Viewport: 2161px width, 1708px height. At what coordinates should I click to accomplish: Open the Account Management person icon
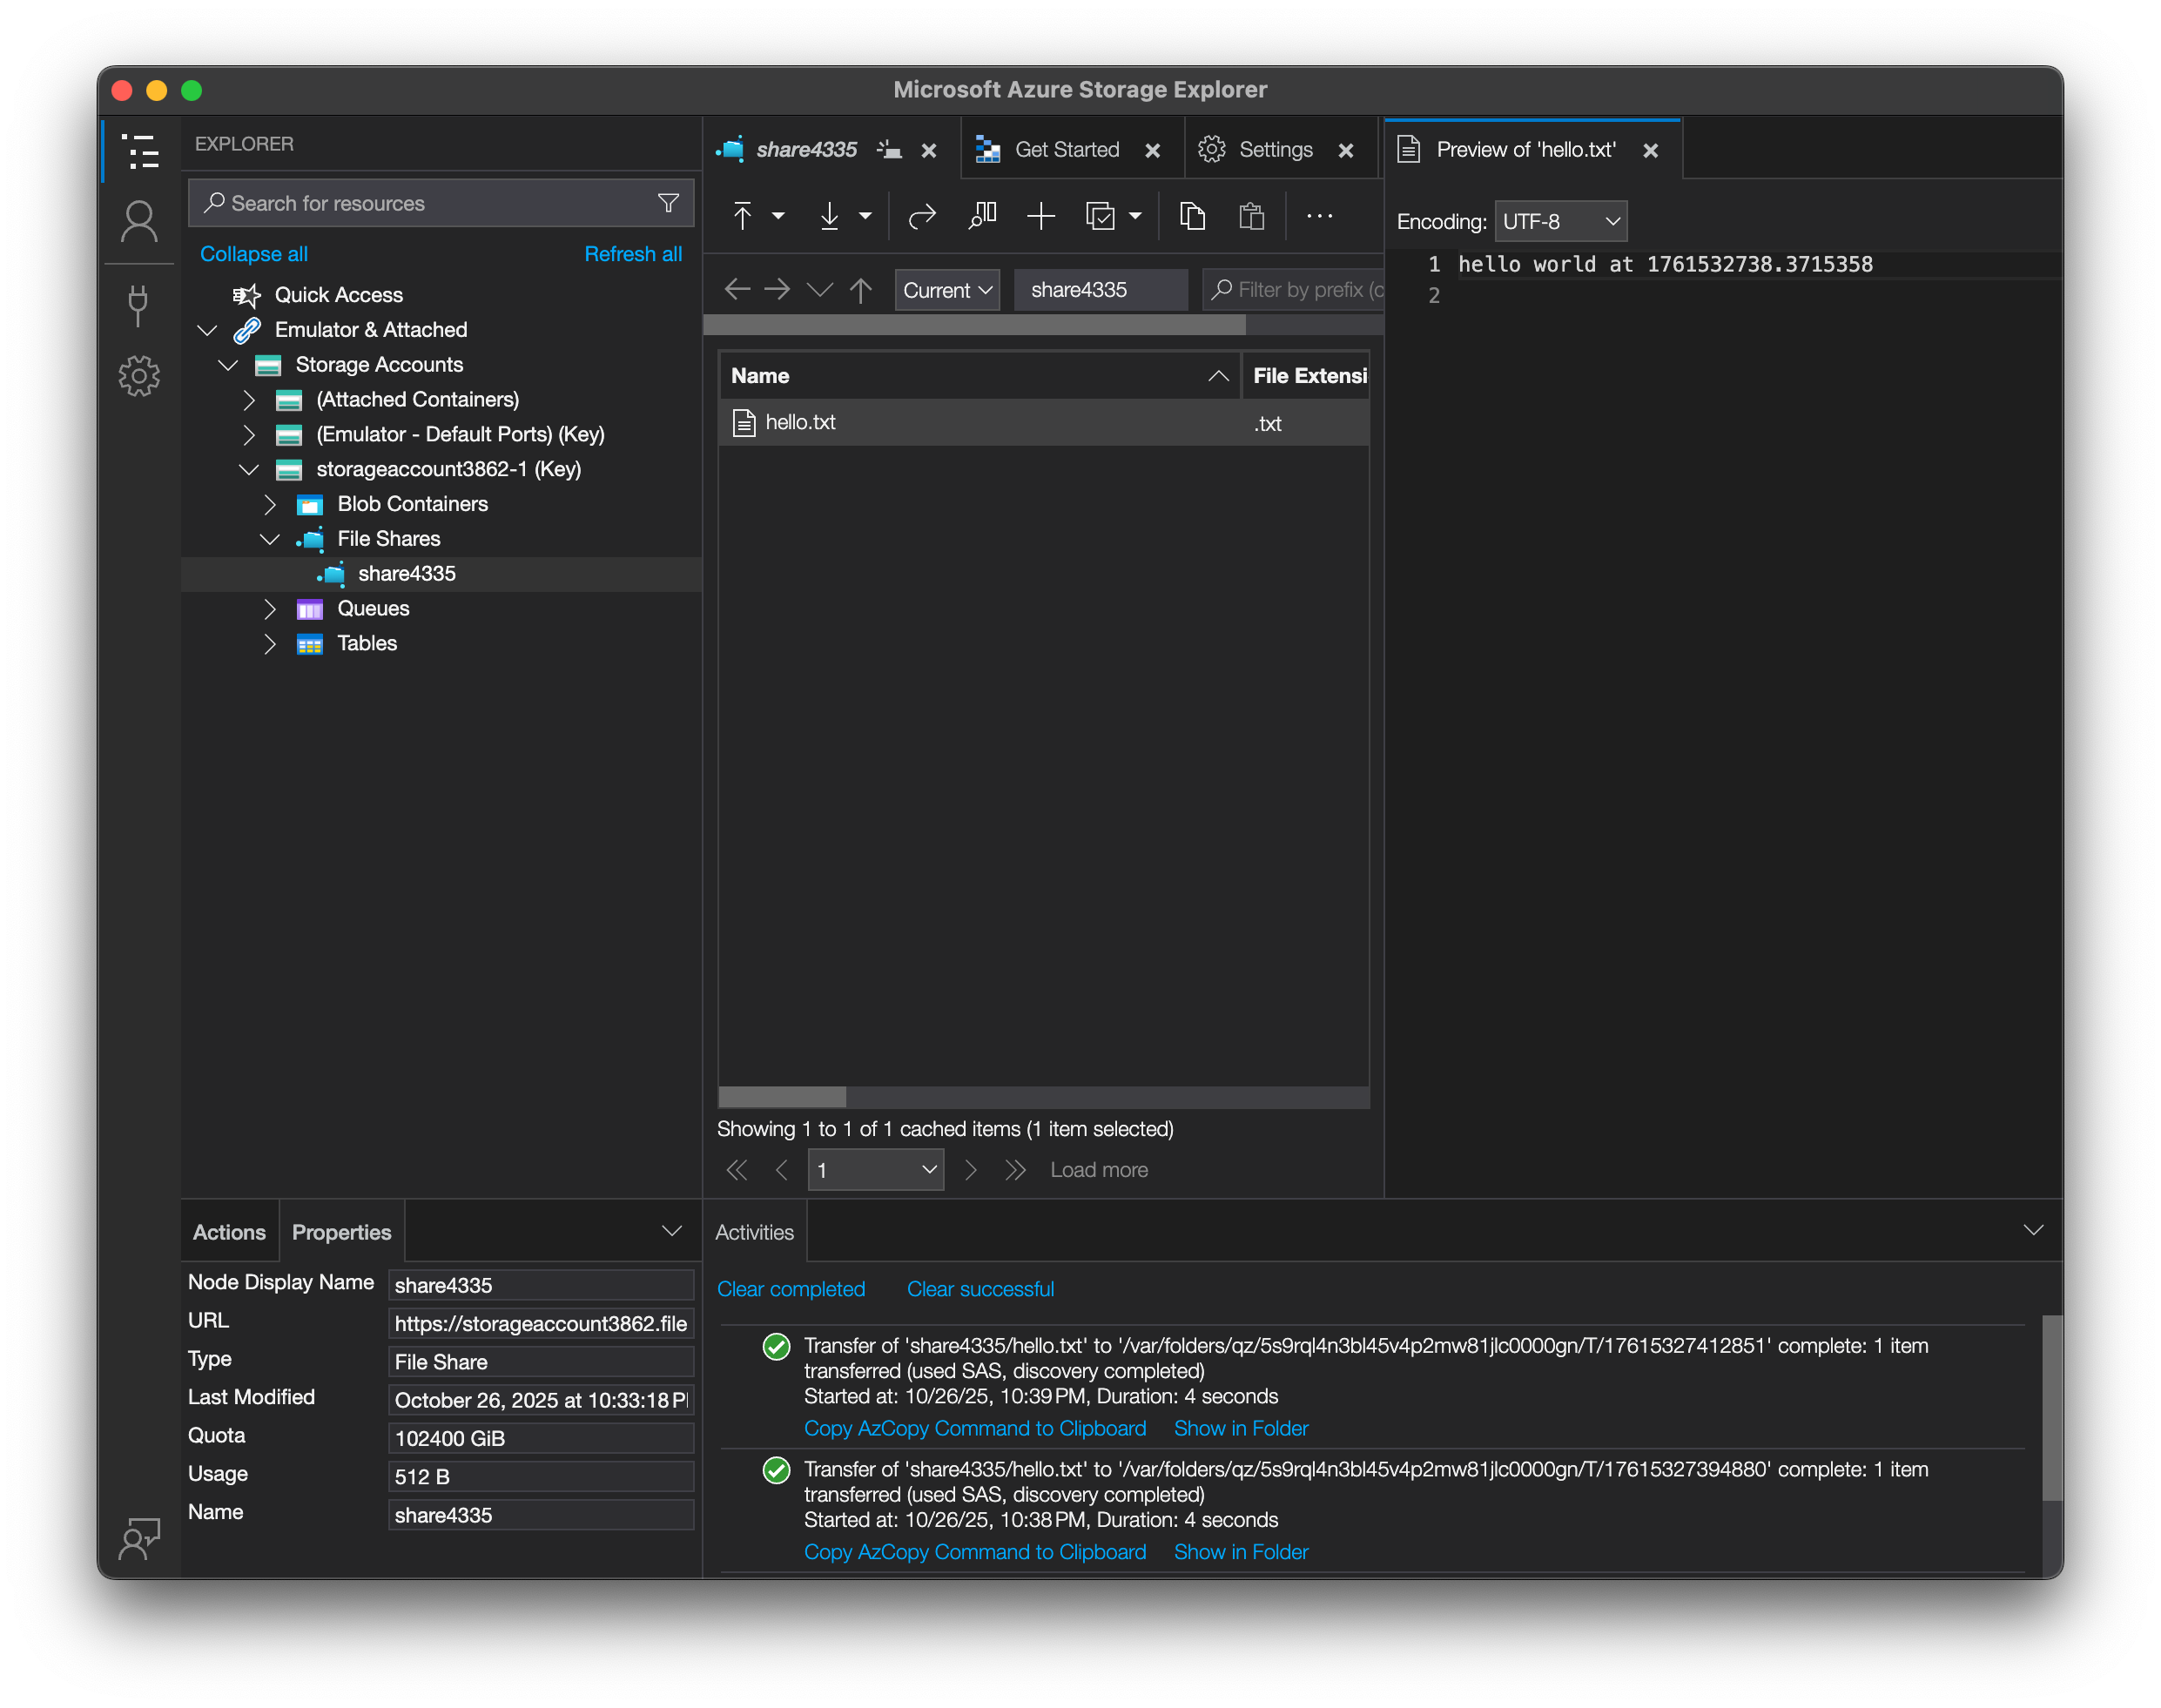tap(139, 221)
